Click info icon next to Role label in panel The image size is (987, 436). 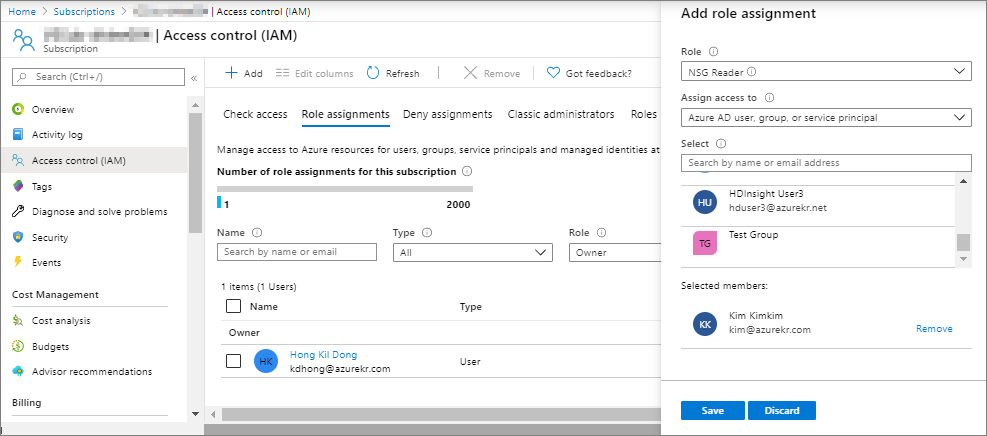713,52
